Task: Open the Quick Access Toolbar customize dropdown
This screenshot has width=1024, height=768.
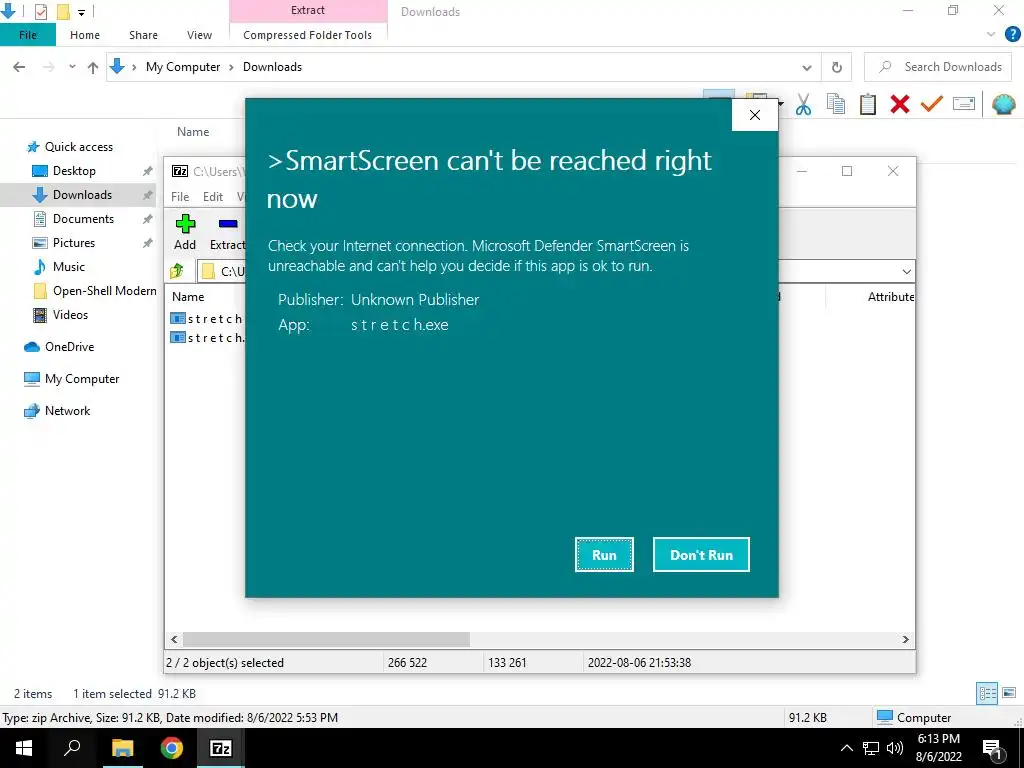Action: click(x=81, y=12)
